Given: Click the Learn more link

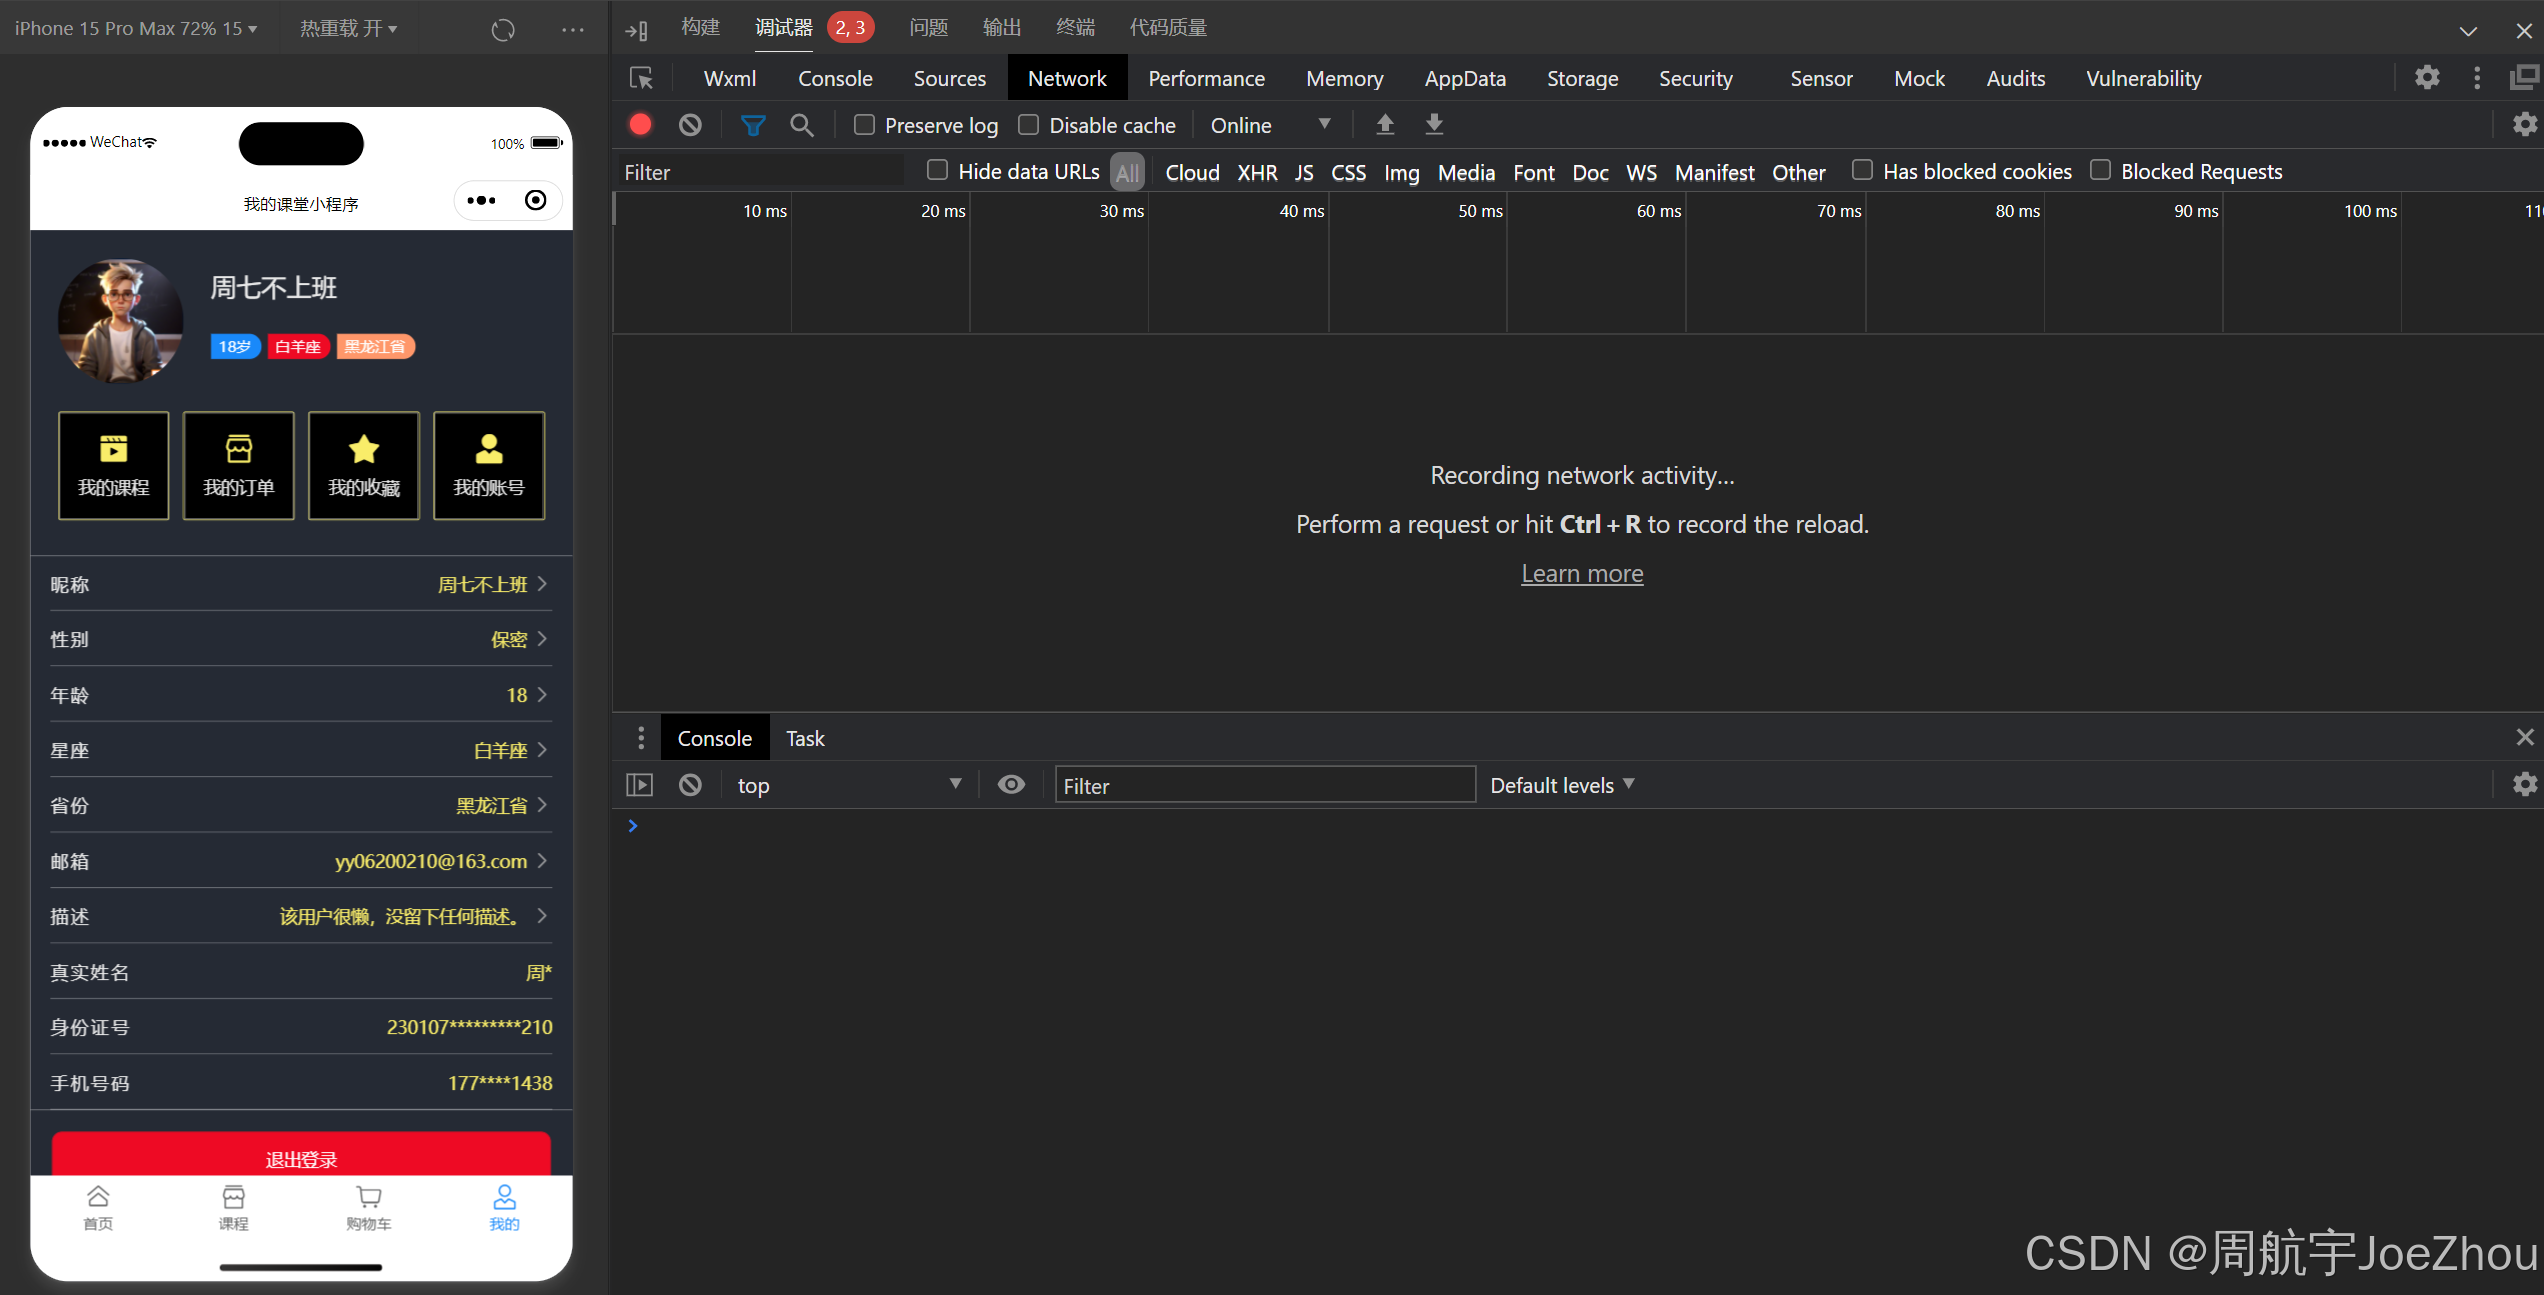Looking at the screenshot, I should tap(1582, 573).
